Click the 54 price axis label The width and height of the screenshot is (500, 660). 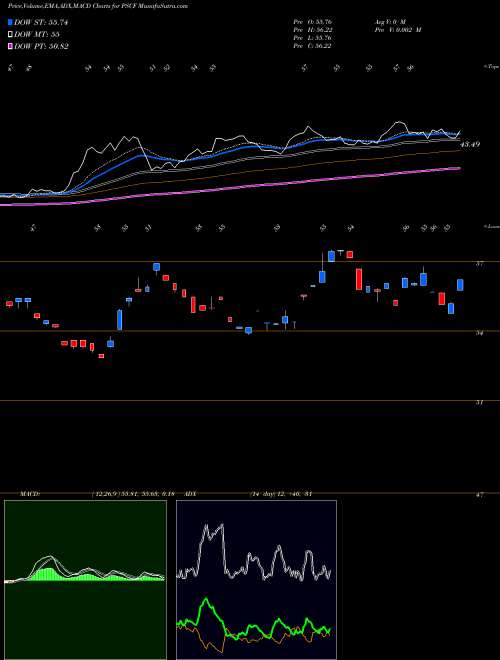[x=479, y=333]
